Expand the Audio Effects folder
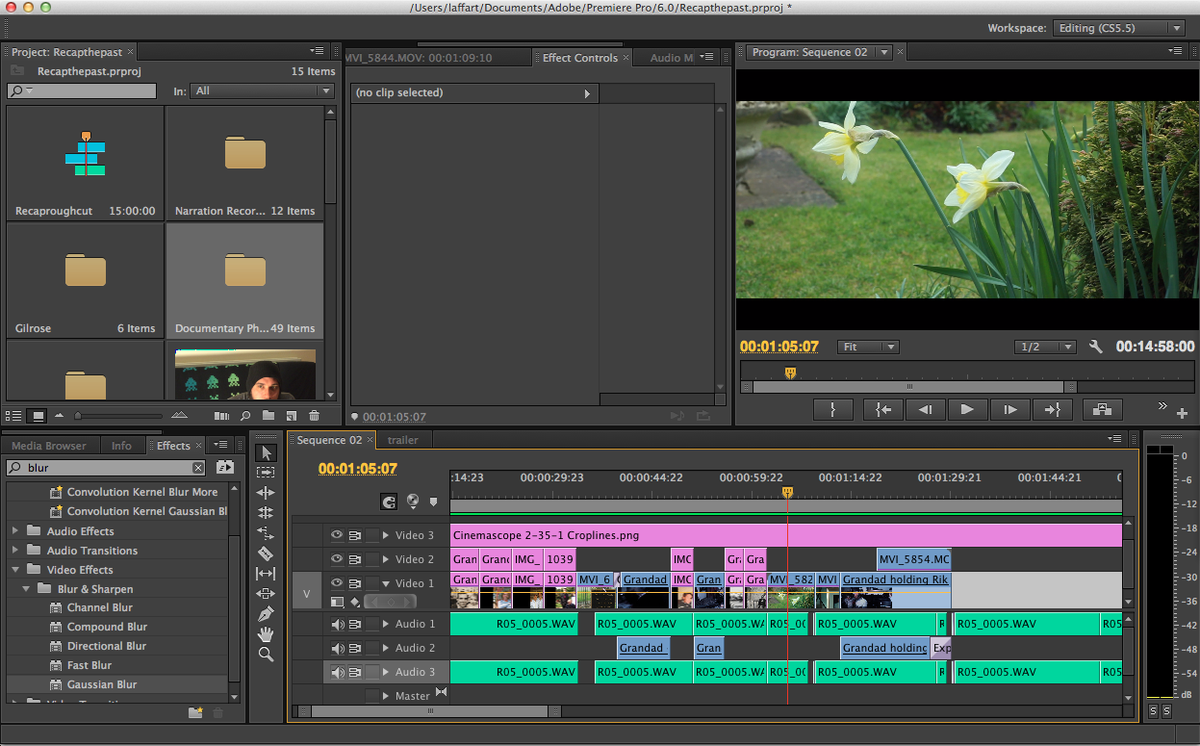This screenshot has width=1200, height=746. coord(15,531)
